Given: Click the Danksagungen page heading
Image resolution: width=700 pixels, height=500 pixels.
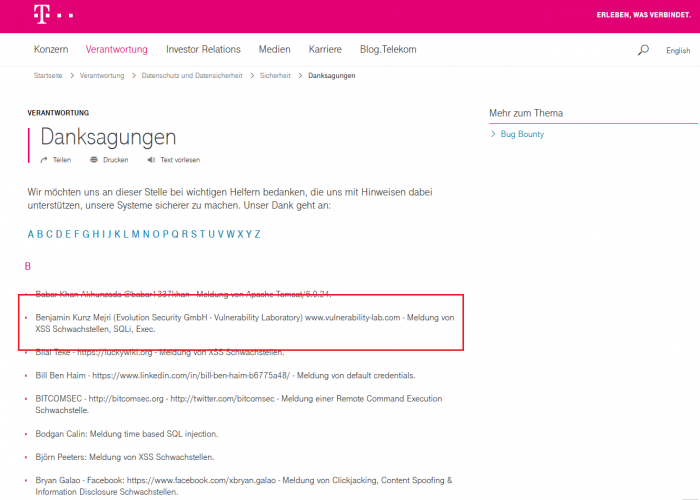Looking at the screenshot, I should pyautogui.click(x=108, y=137).
